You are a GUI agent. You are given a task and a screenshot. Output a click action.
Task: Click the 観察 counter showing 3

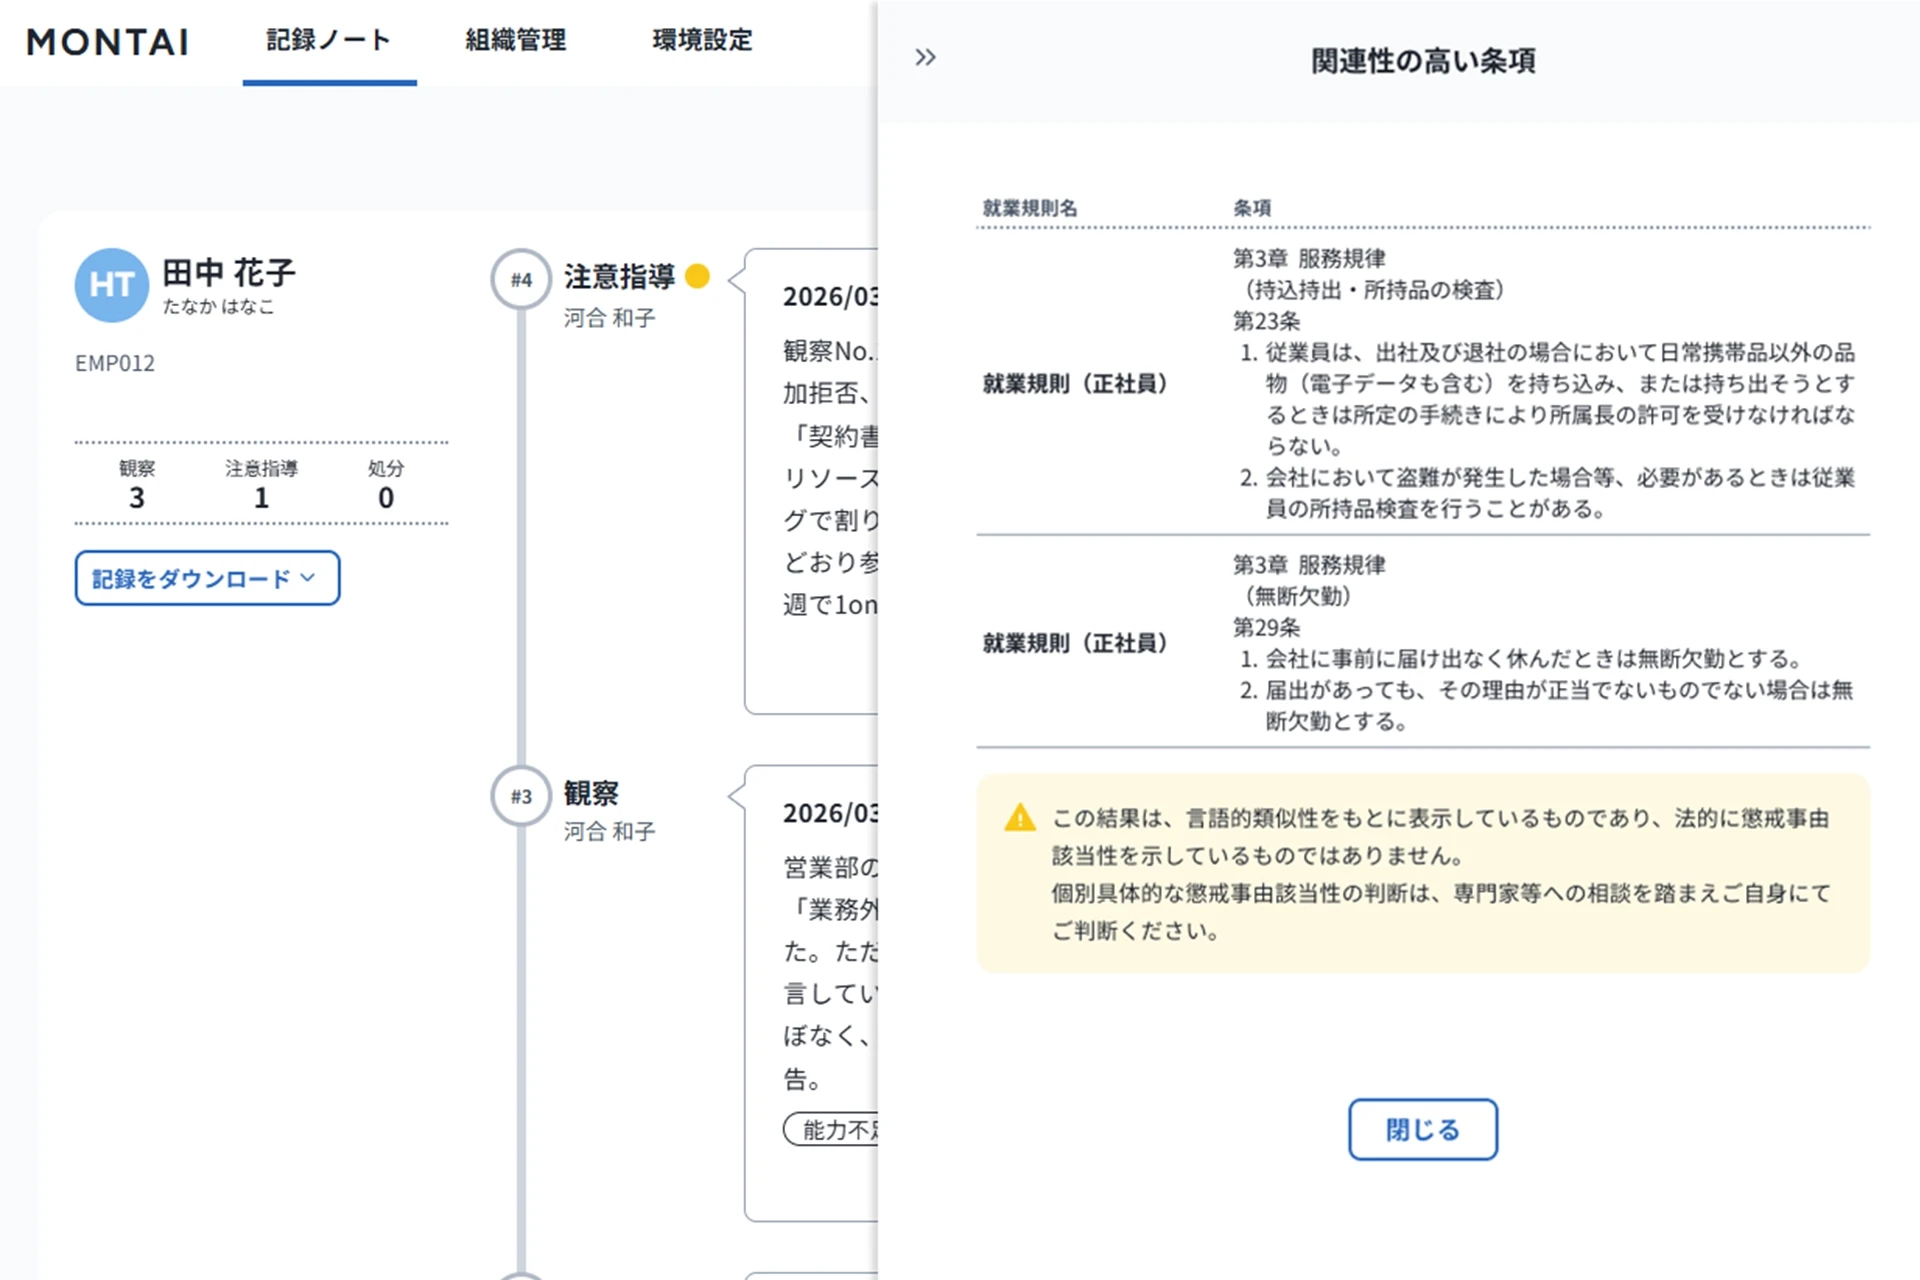(137, 497)
